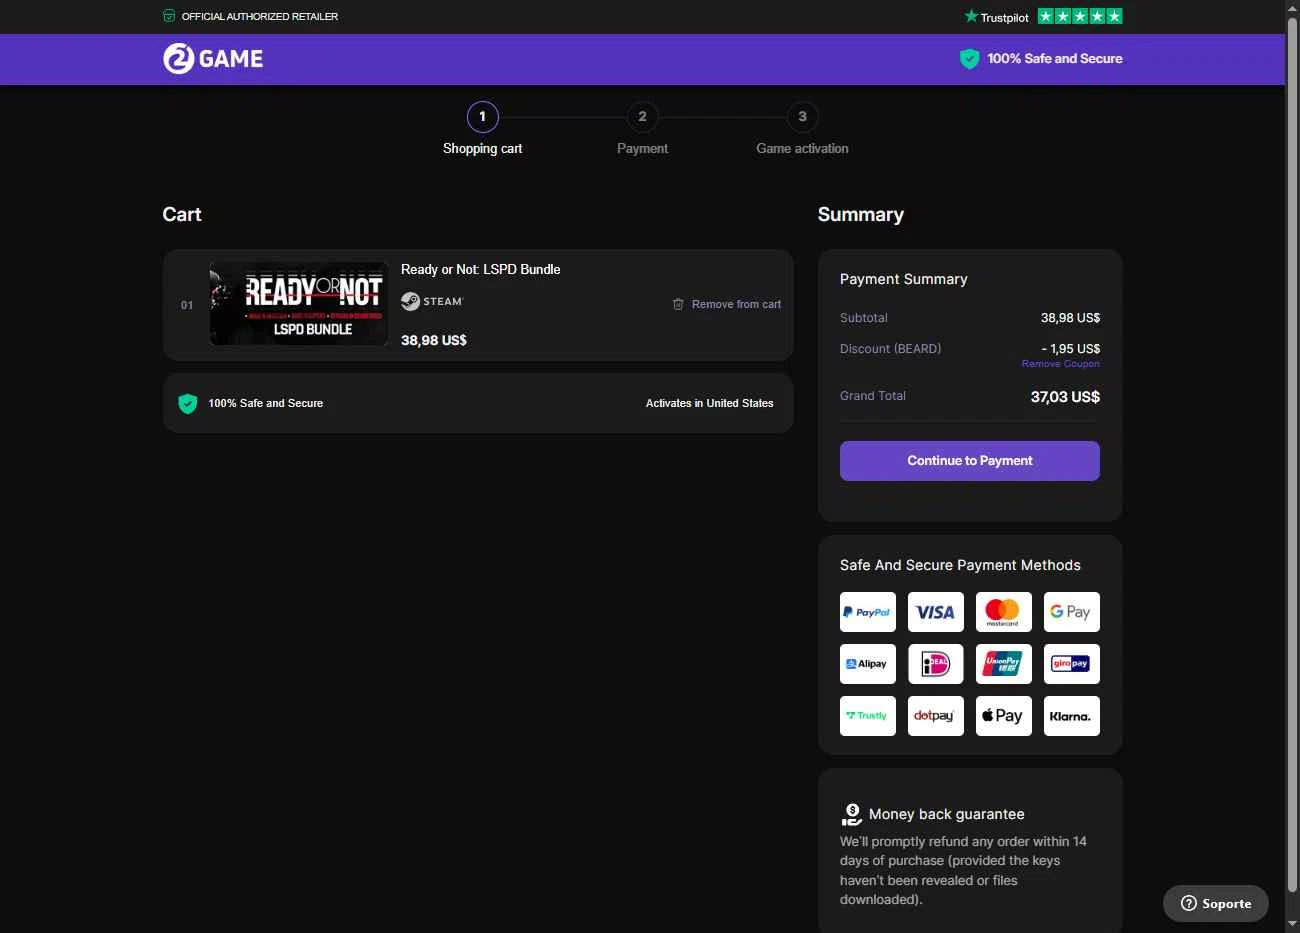The image size is (1300, 933).
Task: Click Continue to Payment button
Action: [x=970, y=461]
